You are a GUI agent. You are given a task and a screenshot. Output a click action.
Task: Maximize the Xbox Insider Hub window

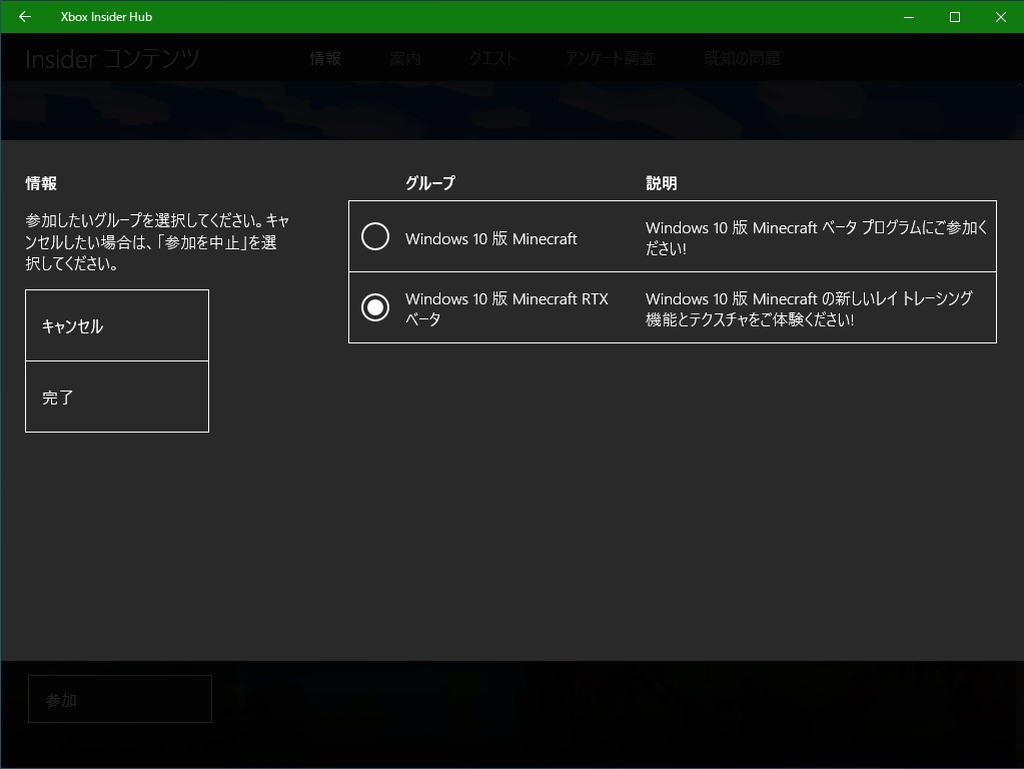[954, 16]
